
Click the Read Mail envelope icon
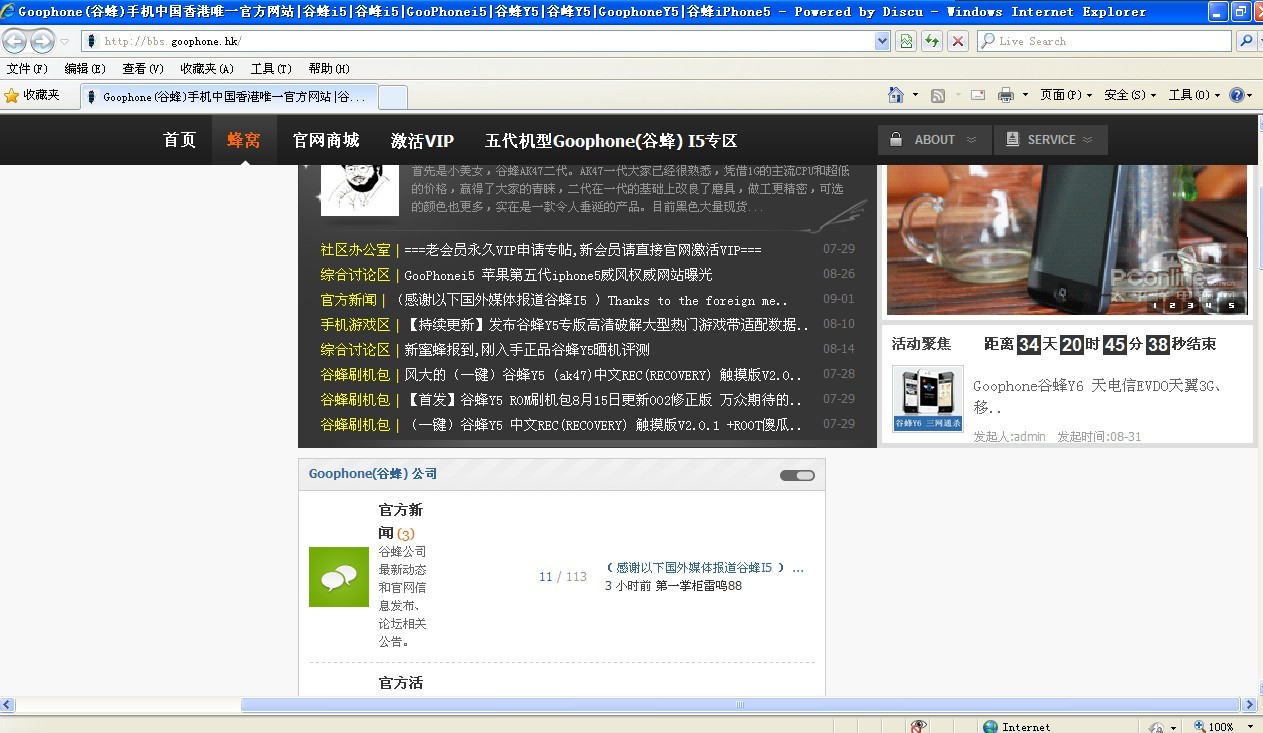[x=978, y=95]
